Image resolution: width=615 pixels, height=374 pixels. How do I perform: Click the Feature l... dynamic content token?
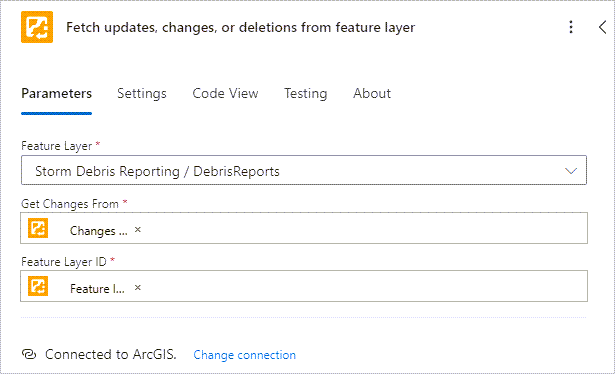tap(85, 287)
